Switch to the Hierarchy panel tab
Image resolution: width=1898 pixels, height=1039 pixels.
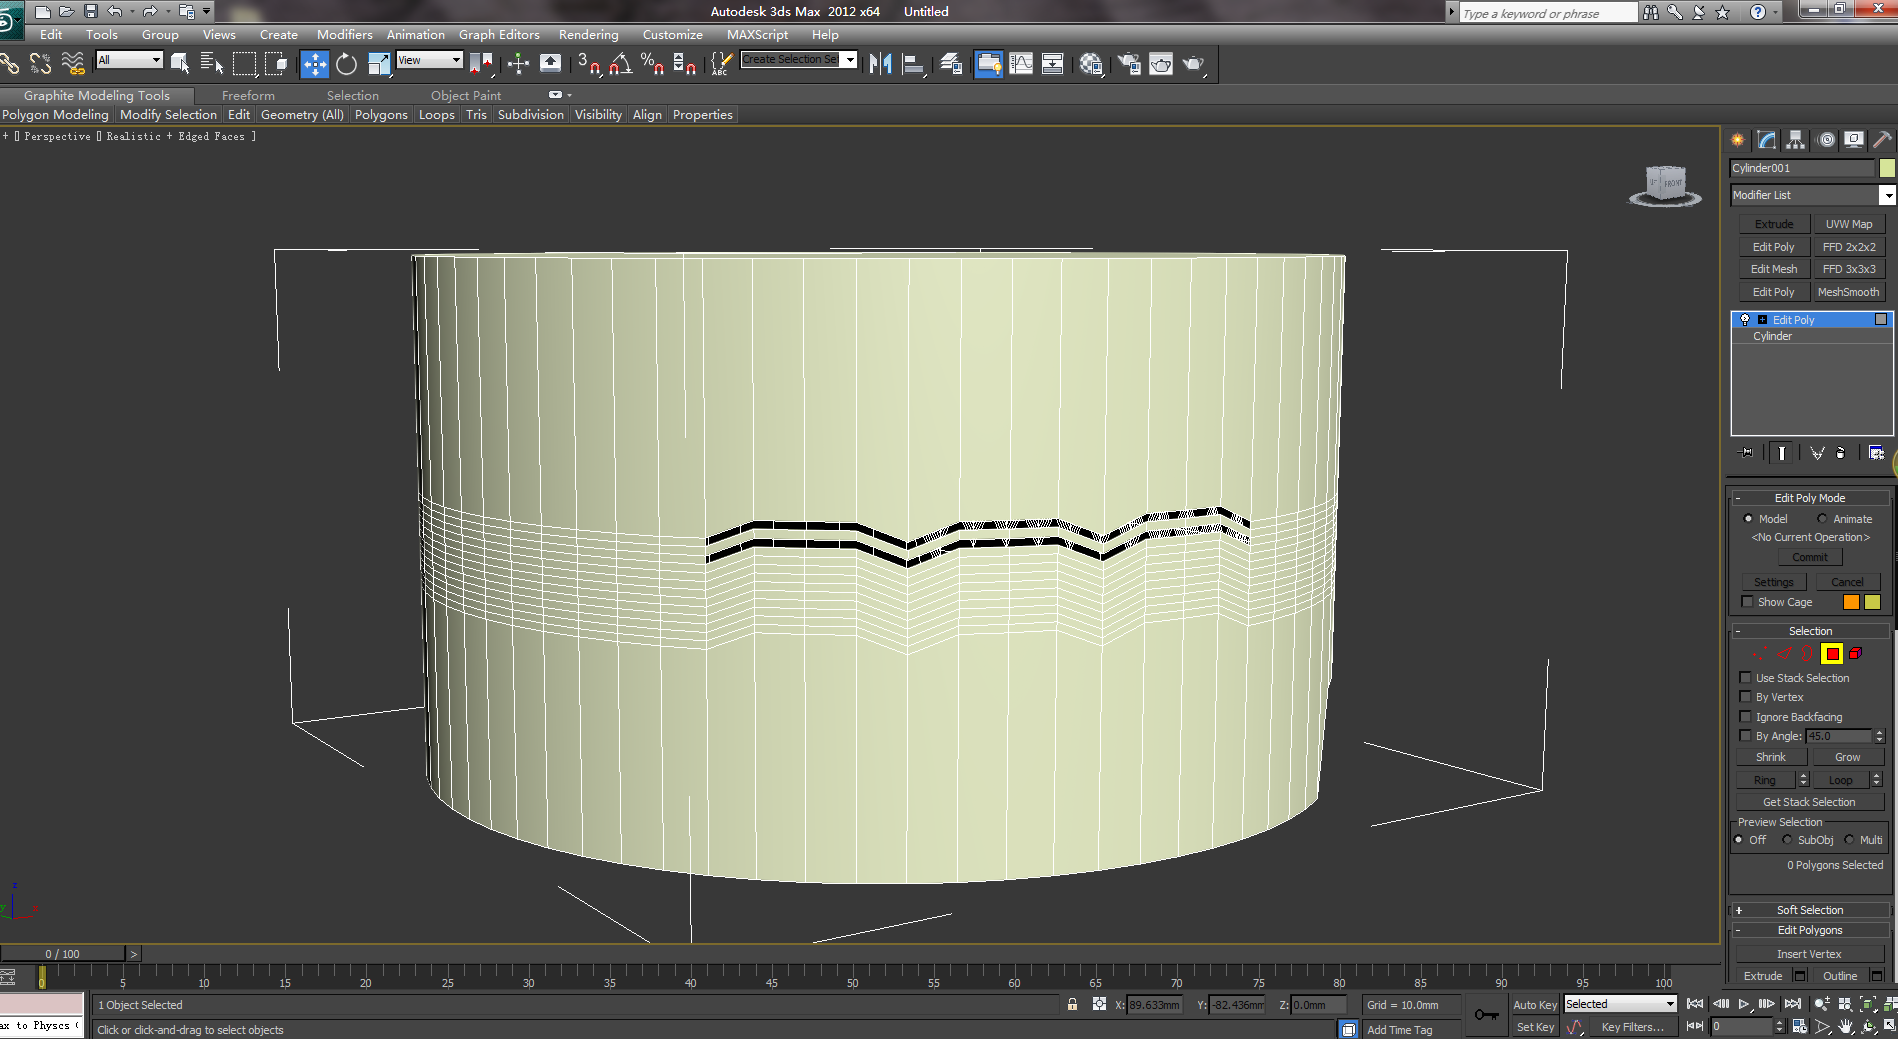tap(1796, 140)
